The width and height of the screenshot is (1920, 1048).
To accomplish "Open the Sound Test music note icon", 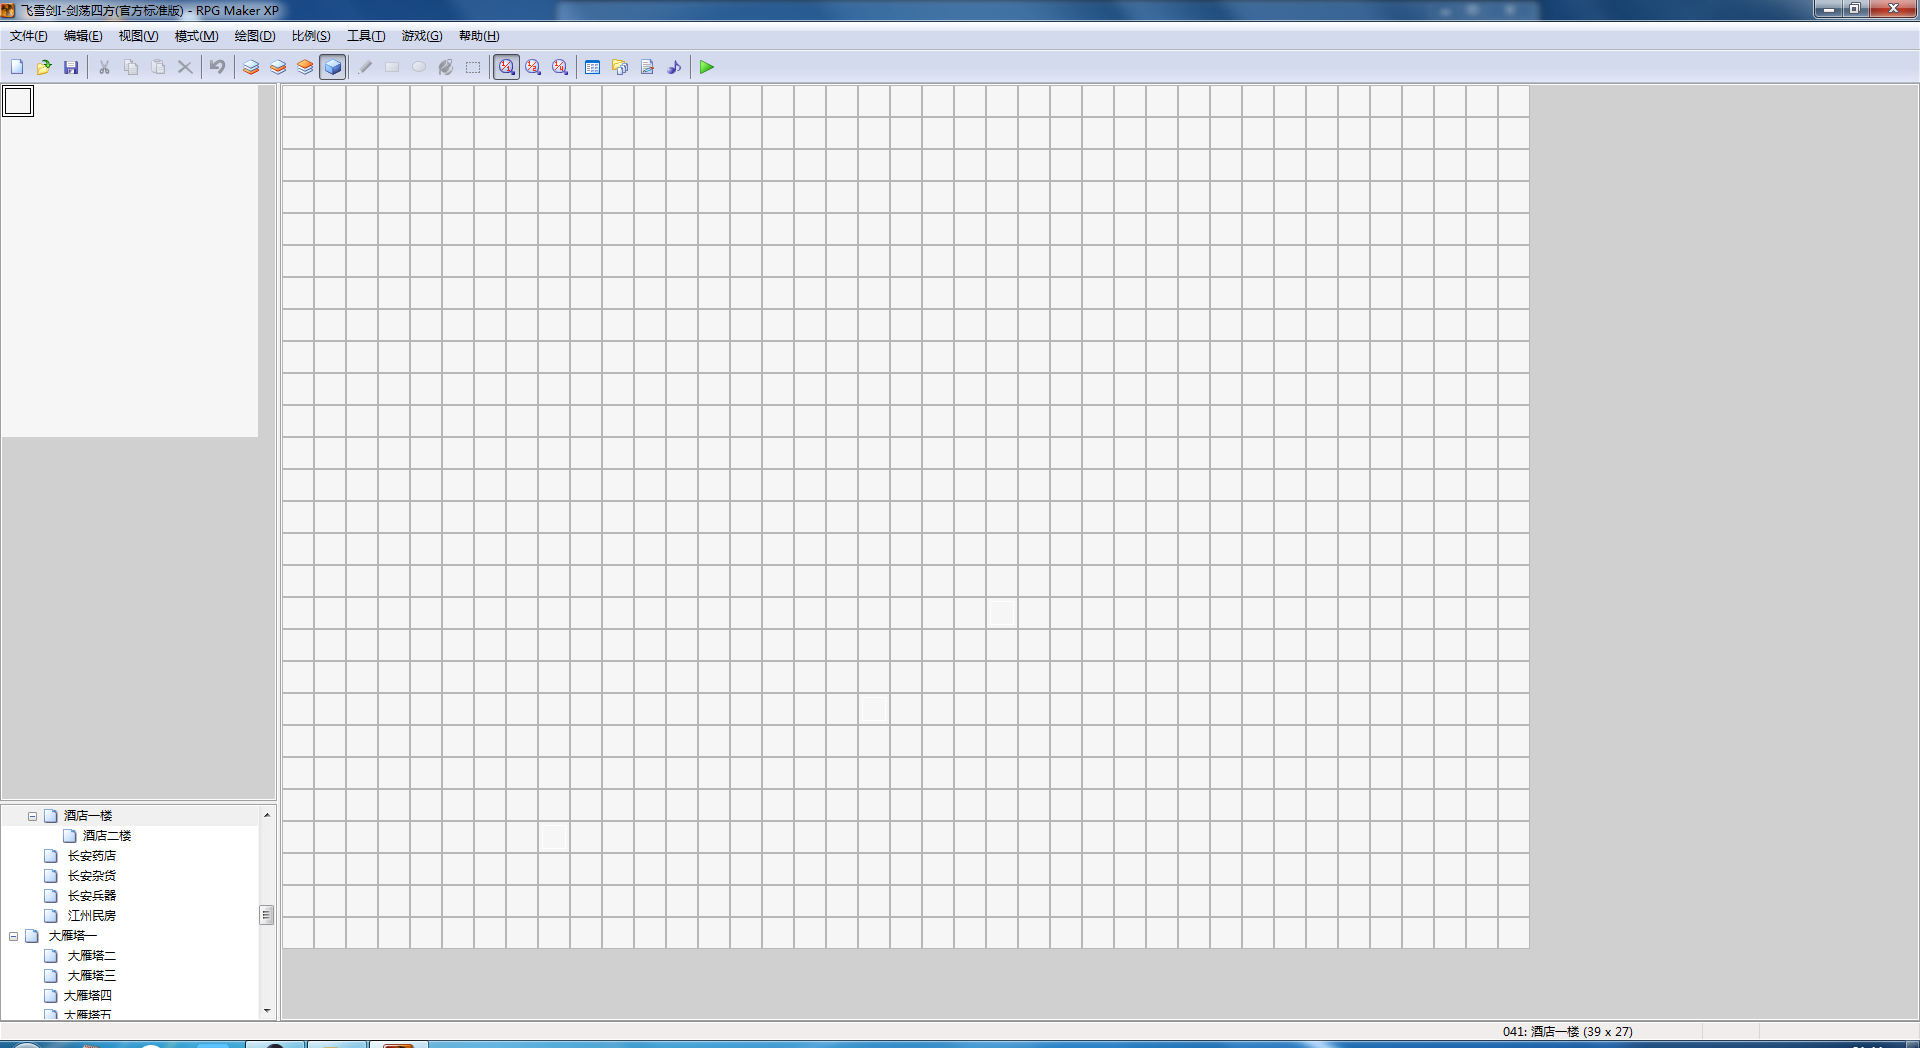I will tap(674, 67).
